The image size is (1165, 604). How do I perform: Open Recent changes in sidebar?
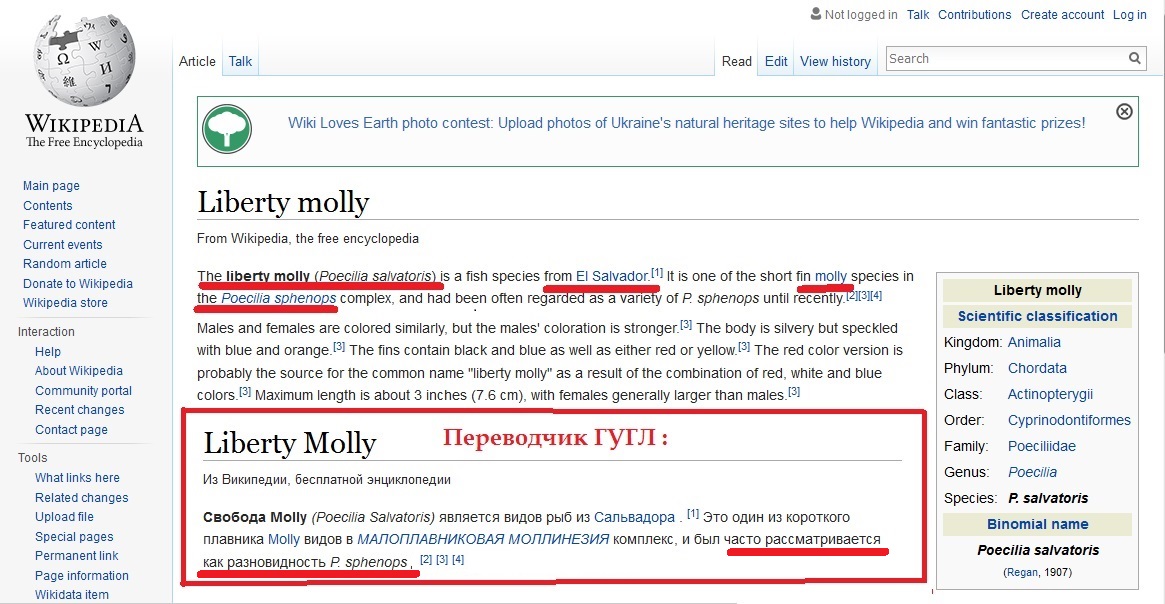pyautogui.click(x=80, y=410)
